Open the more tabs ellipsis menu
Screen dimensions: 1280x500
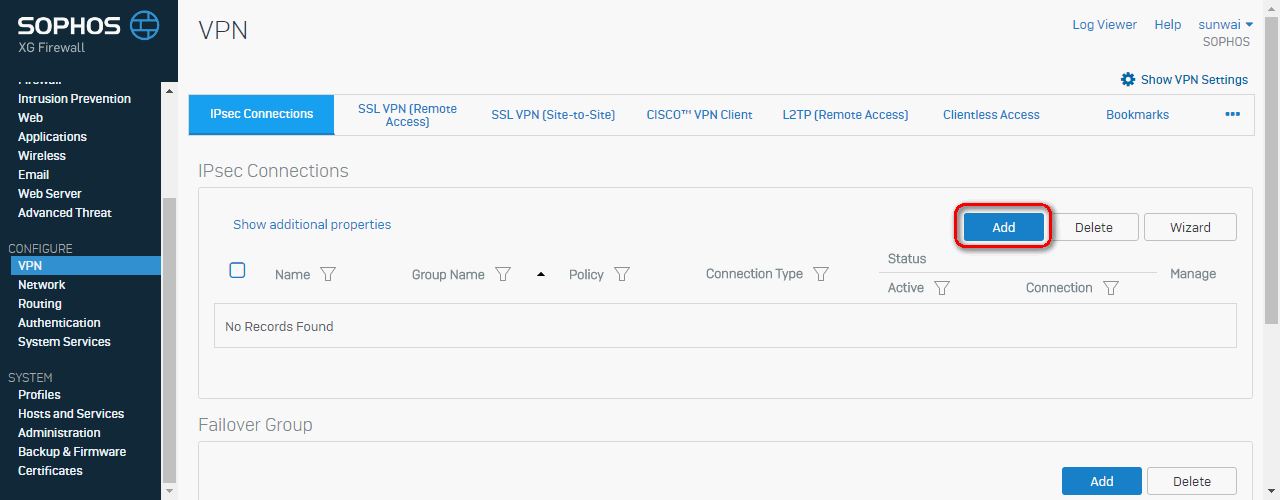[1232, 114]
